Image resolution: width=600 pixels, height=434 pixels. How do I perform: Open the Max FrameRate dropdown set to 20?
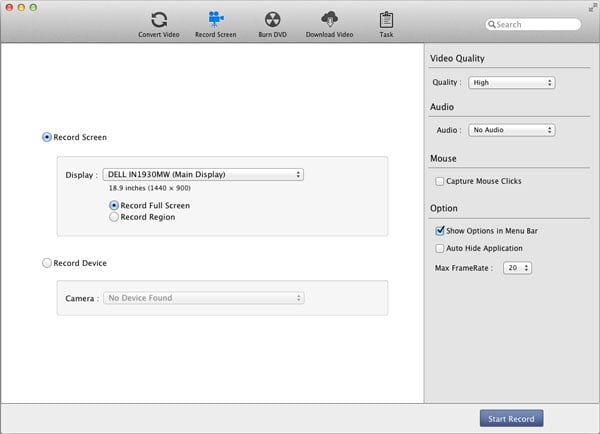tap(517, 268)
